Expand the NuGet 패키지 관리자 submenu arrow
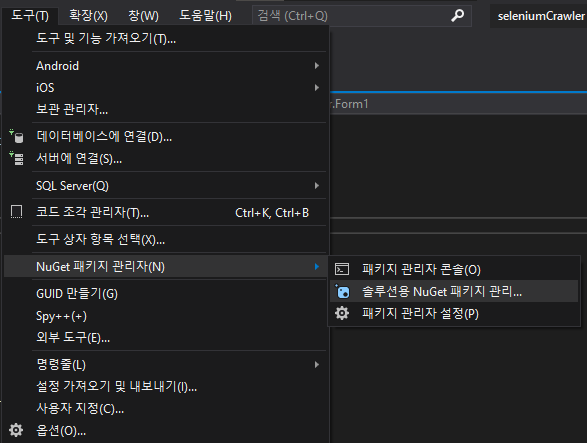This screenshot has width=587, height=443. pyautogui.click(x=317, y=266)
